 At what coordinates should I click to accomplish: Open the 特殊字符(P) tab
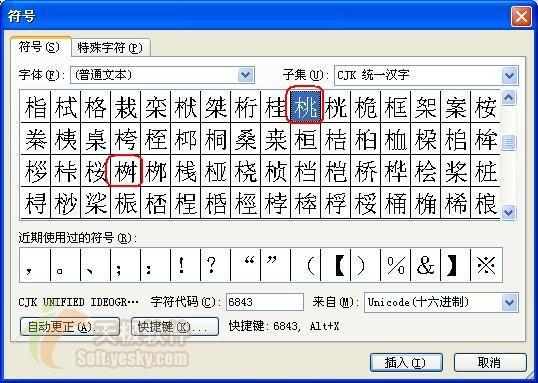tap(110, 48)
